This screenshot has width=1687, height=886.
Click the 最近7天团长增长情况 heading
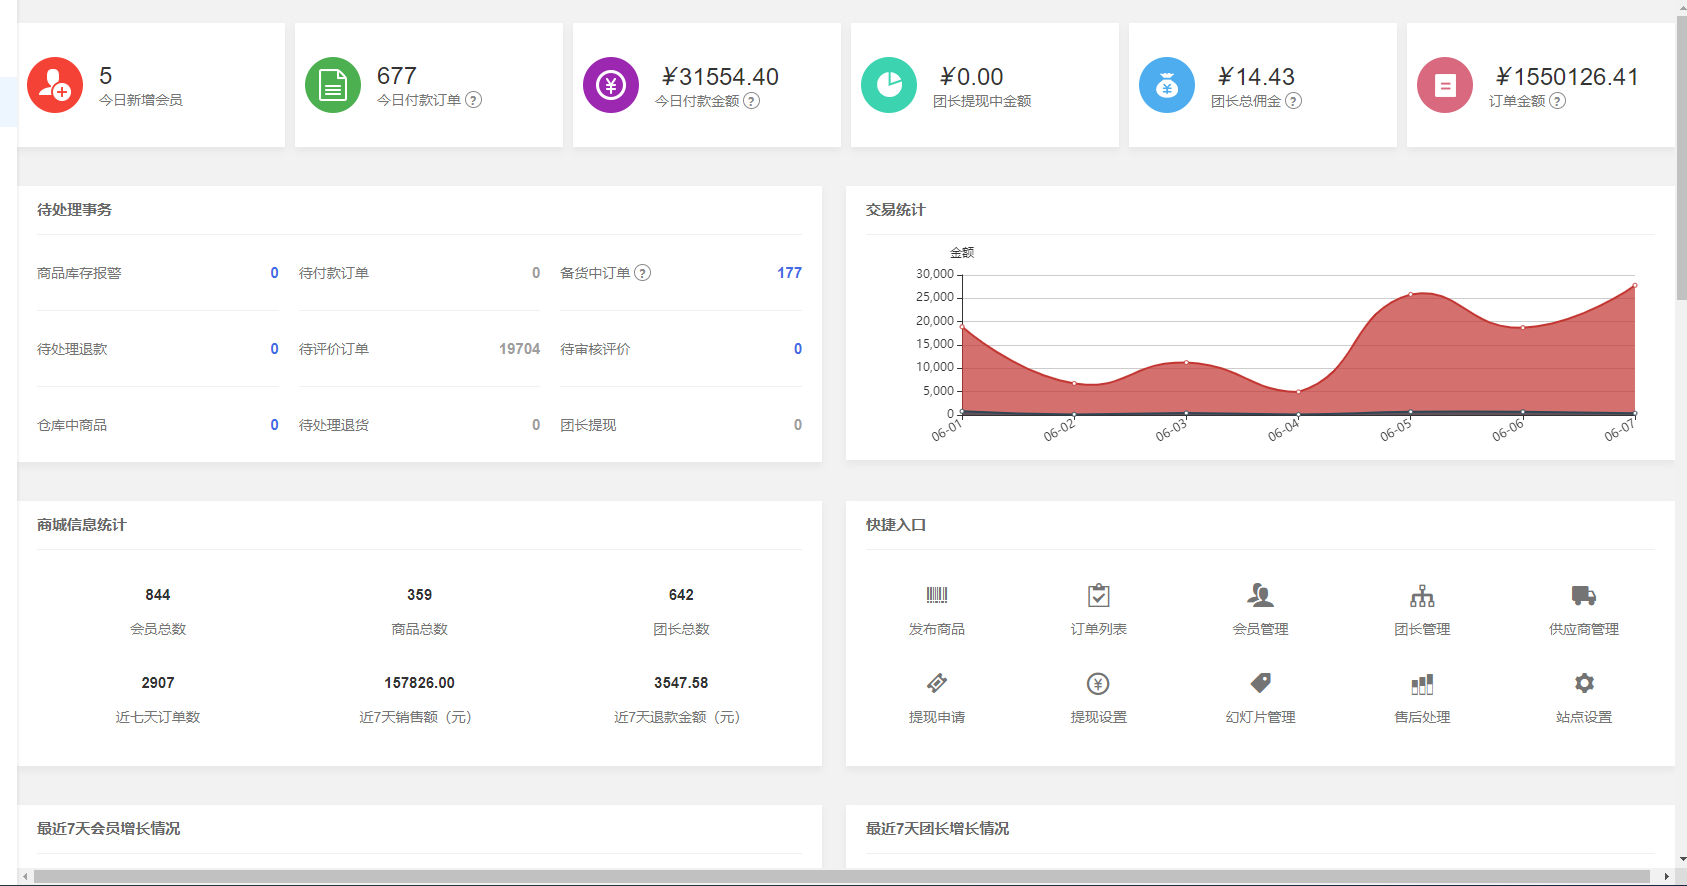(938, 829)
